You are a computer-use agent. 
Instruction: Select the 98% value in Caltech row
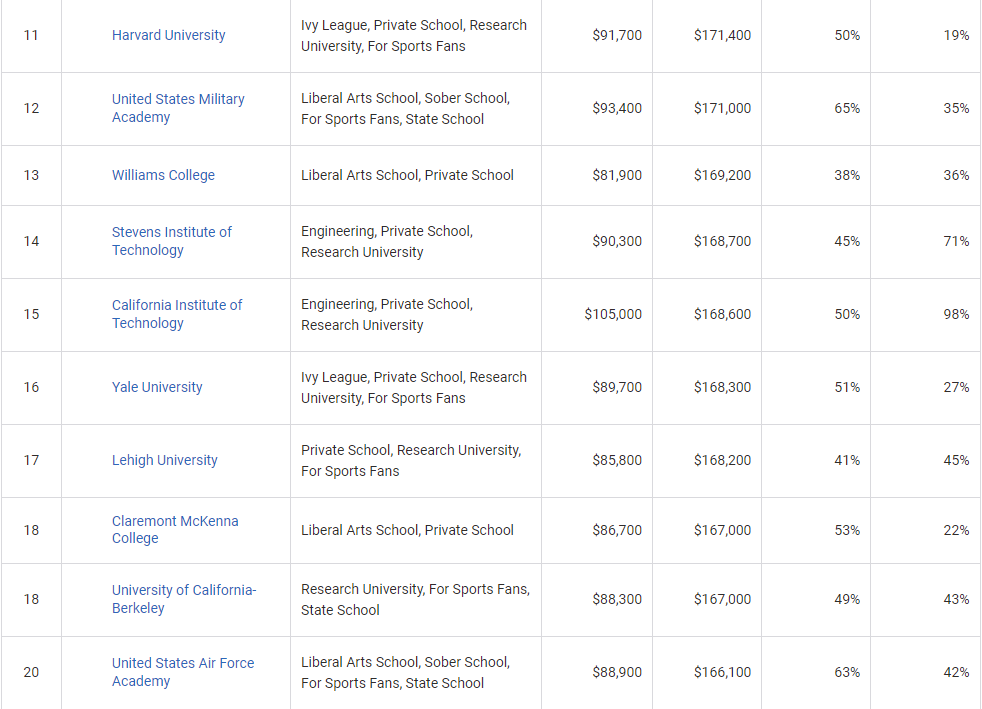pyautogui.click(x=956, y=314)
